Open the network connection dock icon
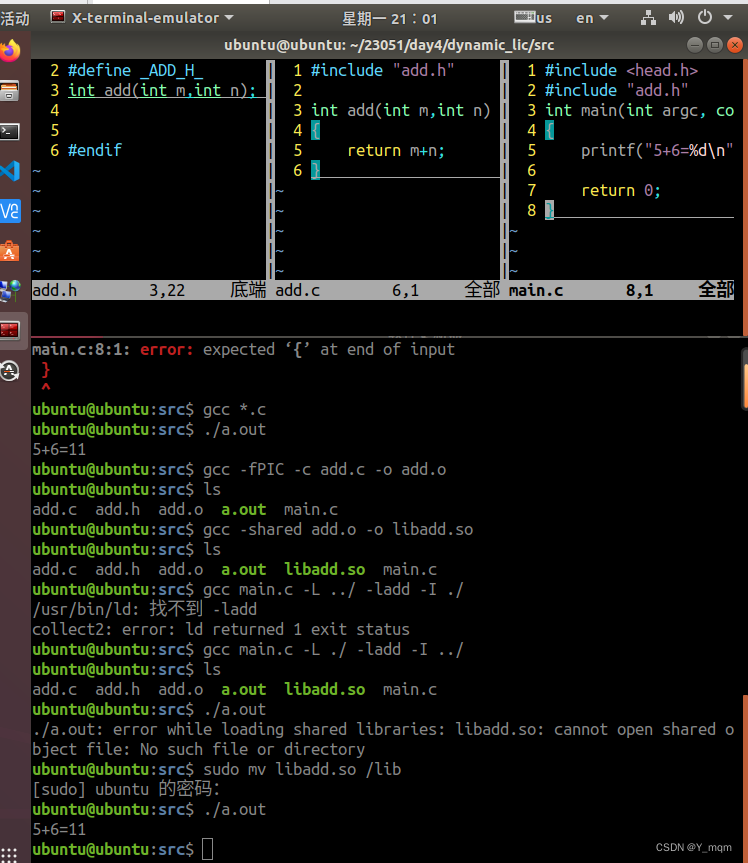The width and height of the screenshot is (748, 863). [x=10, y=291]
